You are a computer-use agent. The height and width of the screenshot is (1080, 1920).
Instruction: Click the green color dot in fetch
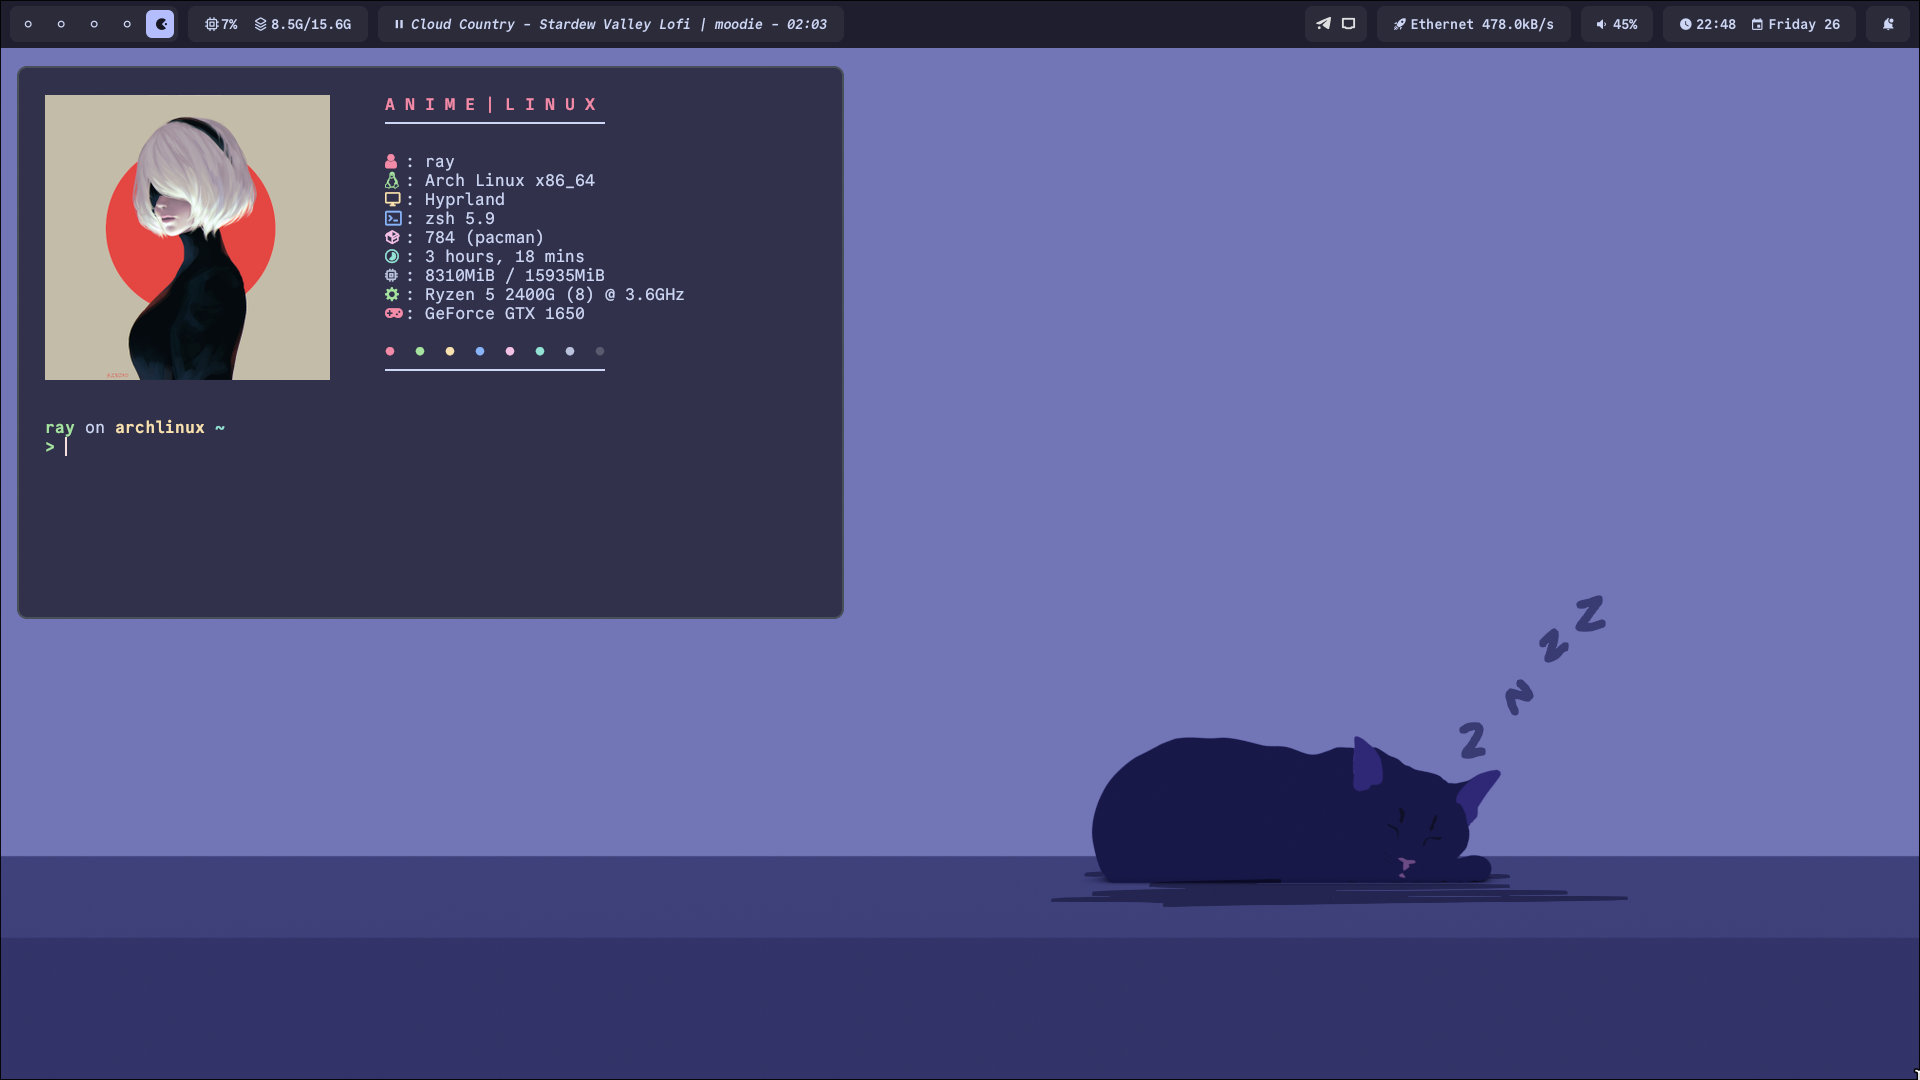[x=420, y=351]
